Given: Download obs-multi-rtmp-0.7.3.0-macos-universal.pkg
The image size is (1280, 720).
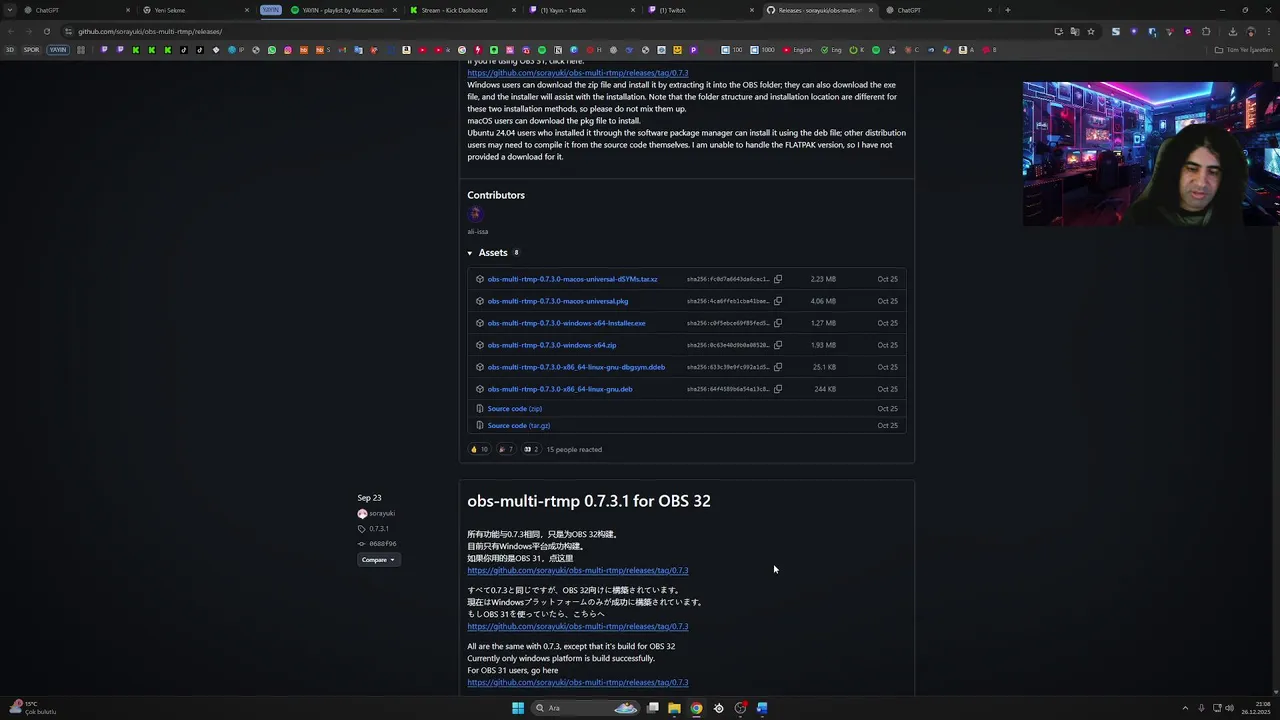Looking at the screenshot, I should tap(558, 301).
